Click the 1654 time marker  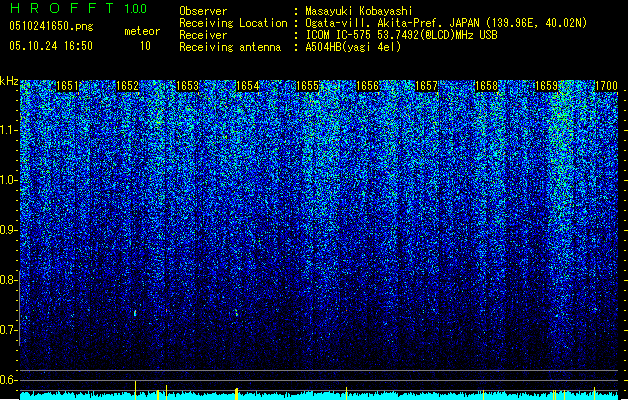tap(248, 86)
